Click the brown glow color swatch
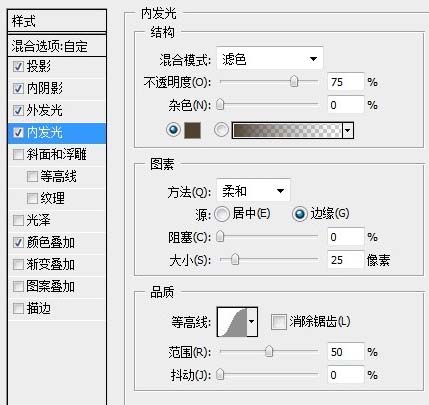Screen dimensions: 429x405 click(193, 130)
